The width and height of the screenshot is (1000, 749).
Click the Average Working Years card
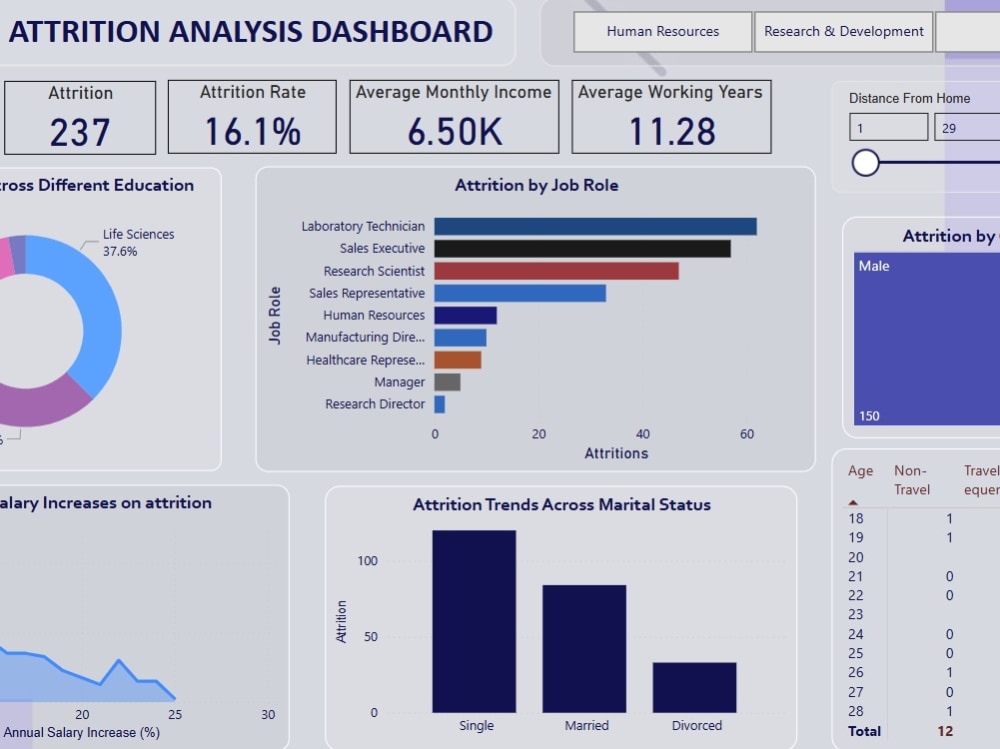[671, 116]
